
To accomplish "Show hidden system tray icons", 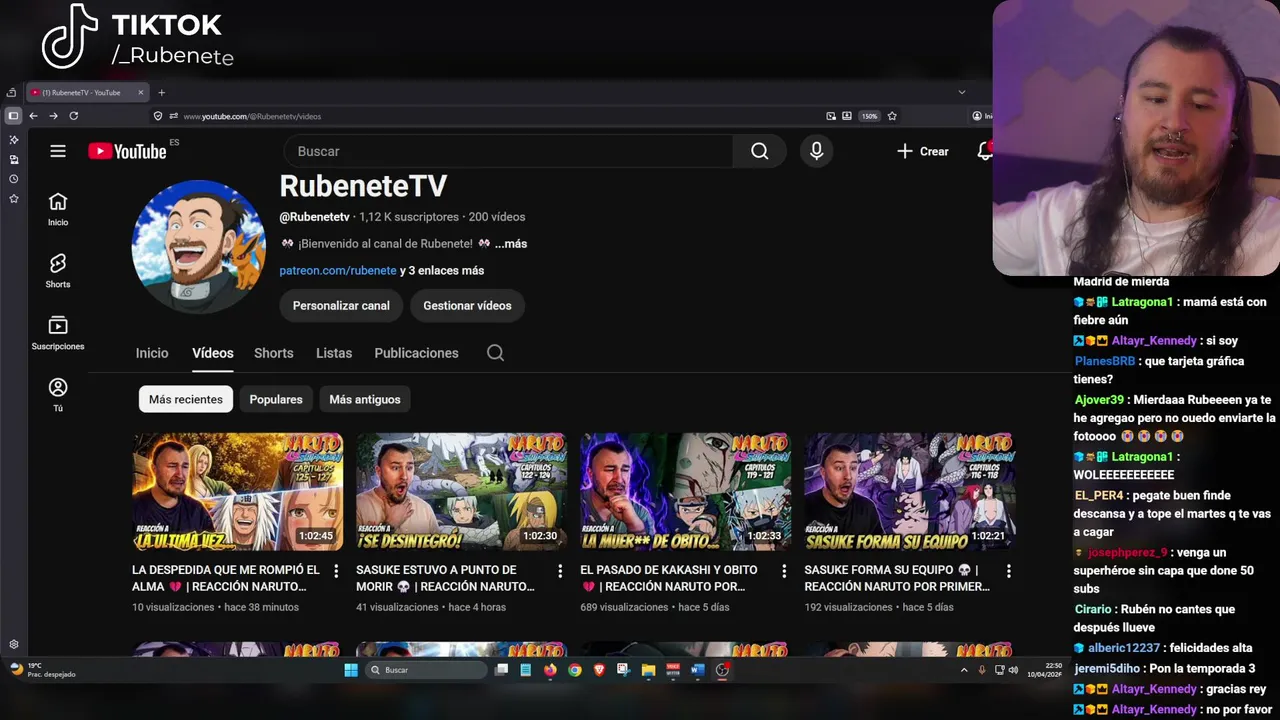I will [964, 670].
